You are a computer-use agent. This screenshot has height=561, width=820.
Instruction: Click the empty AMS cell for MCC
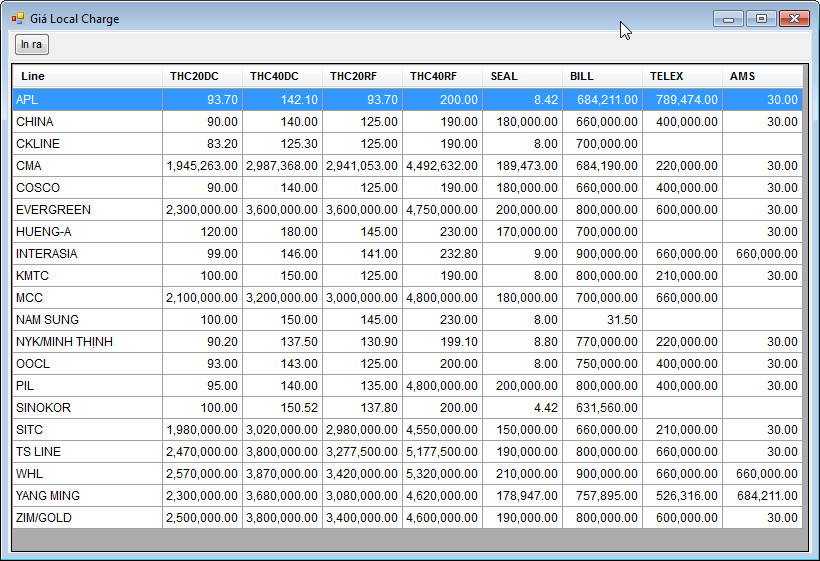pyautogui.click(x=762, y=297)
